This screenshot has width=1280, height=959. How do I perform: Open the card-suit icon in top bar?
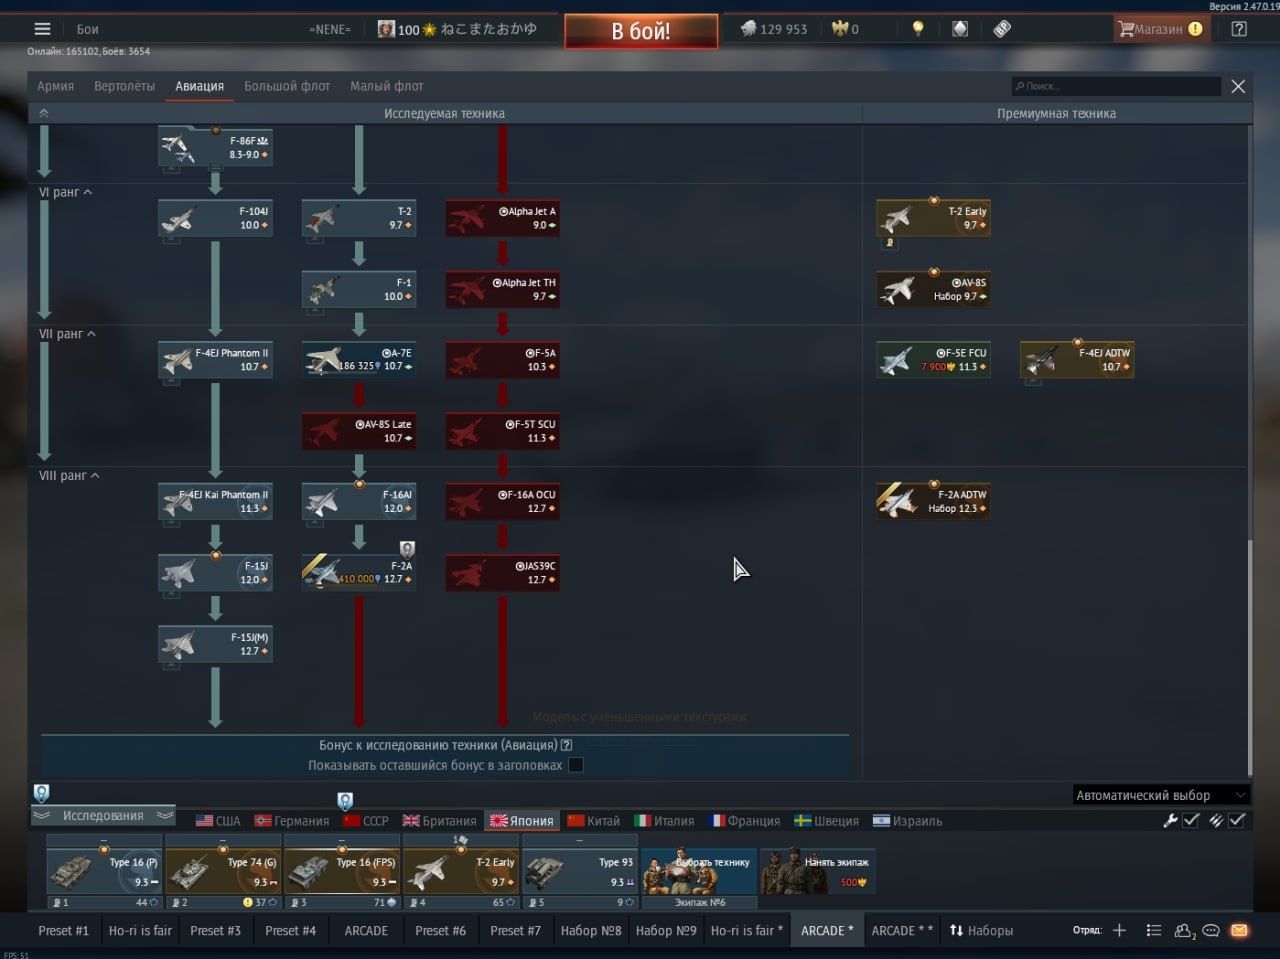click(960, 29)
